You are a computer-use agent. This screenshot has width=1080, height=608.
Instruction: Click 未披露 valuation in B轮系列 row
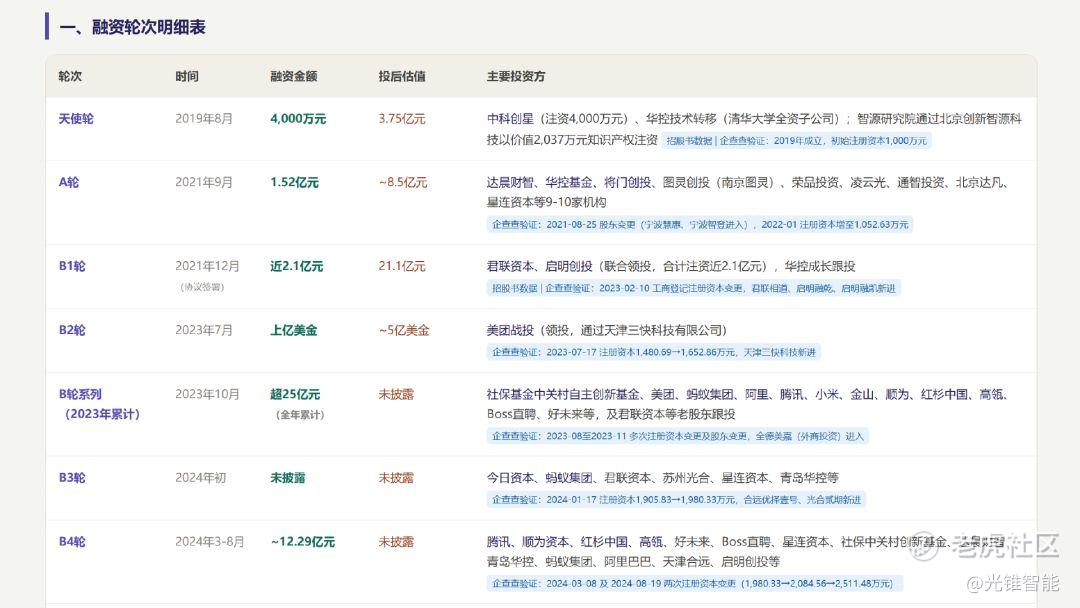pos(396,395)
